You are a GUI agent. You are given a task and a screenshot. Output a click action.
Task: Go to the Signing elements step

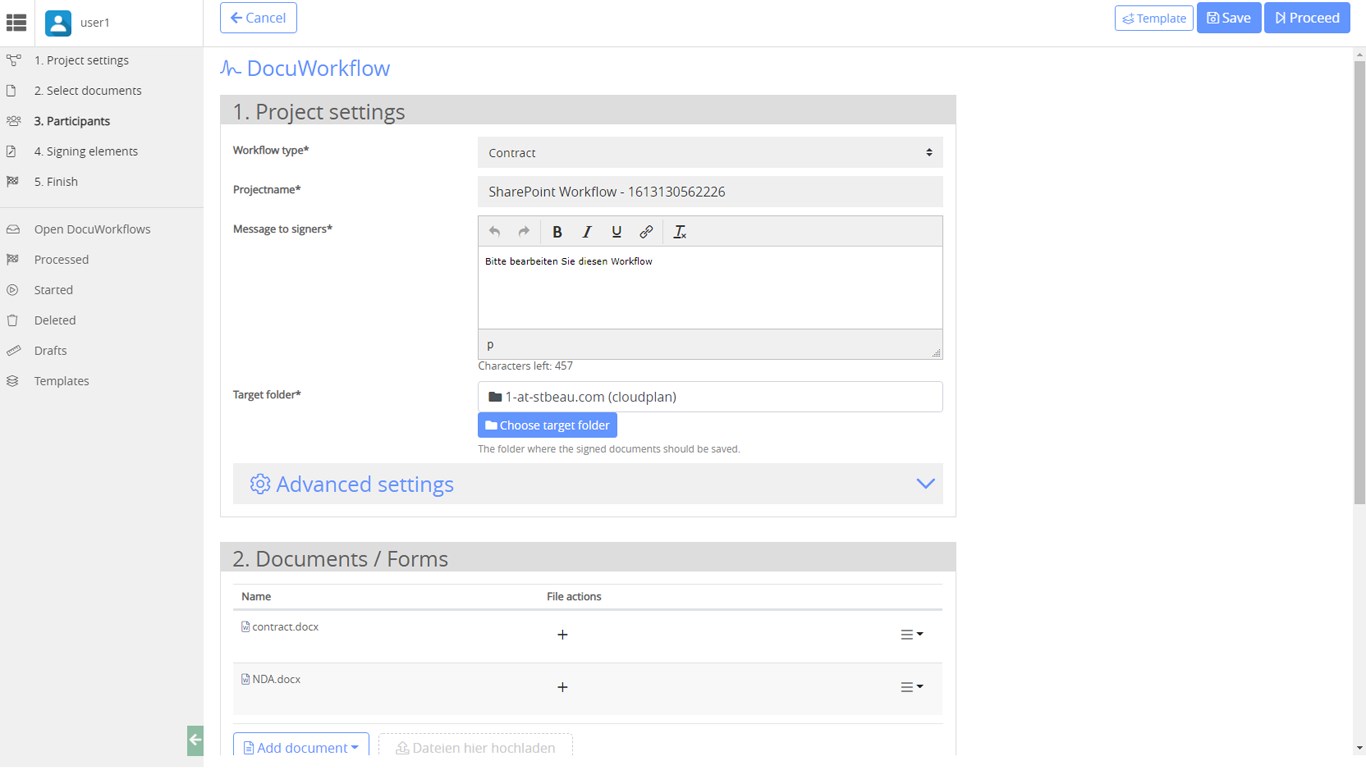(x=86, y=151)
